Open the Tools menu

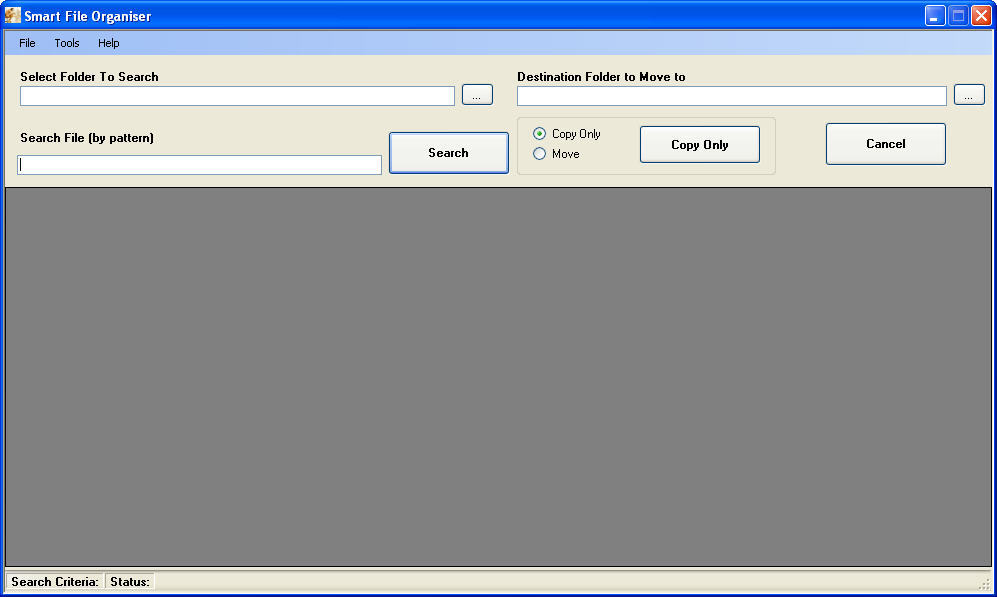coord(66,43)
